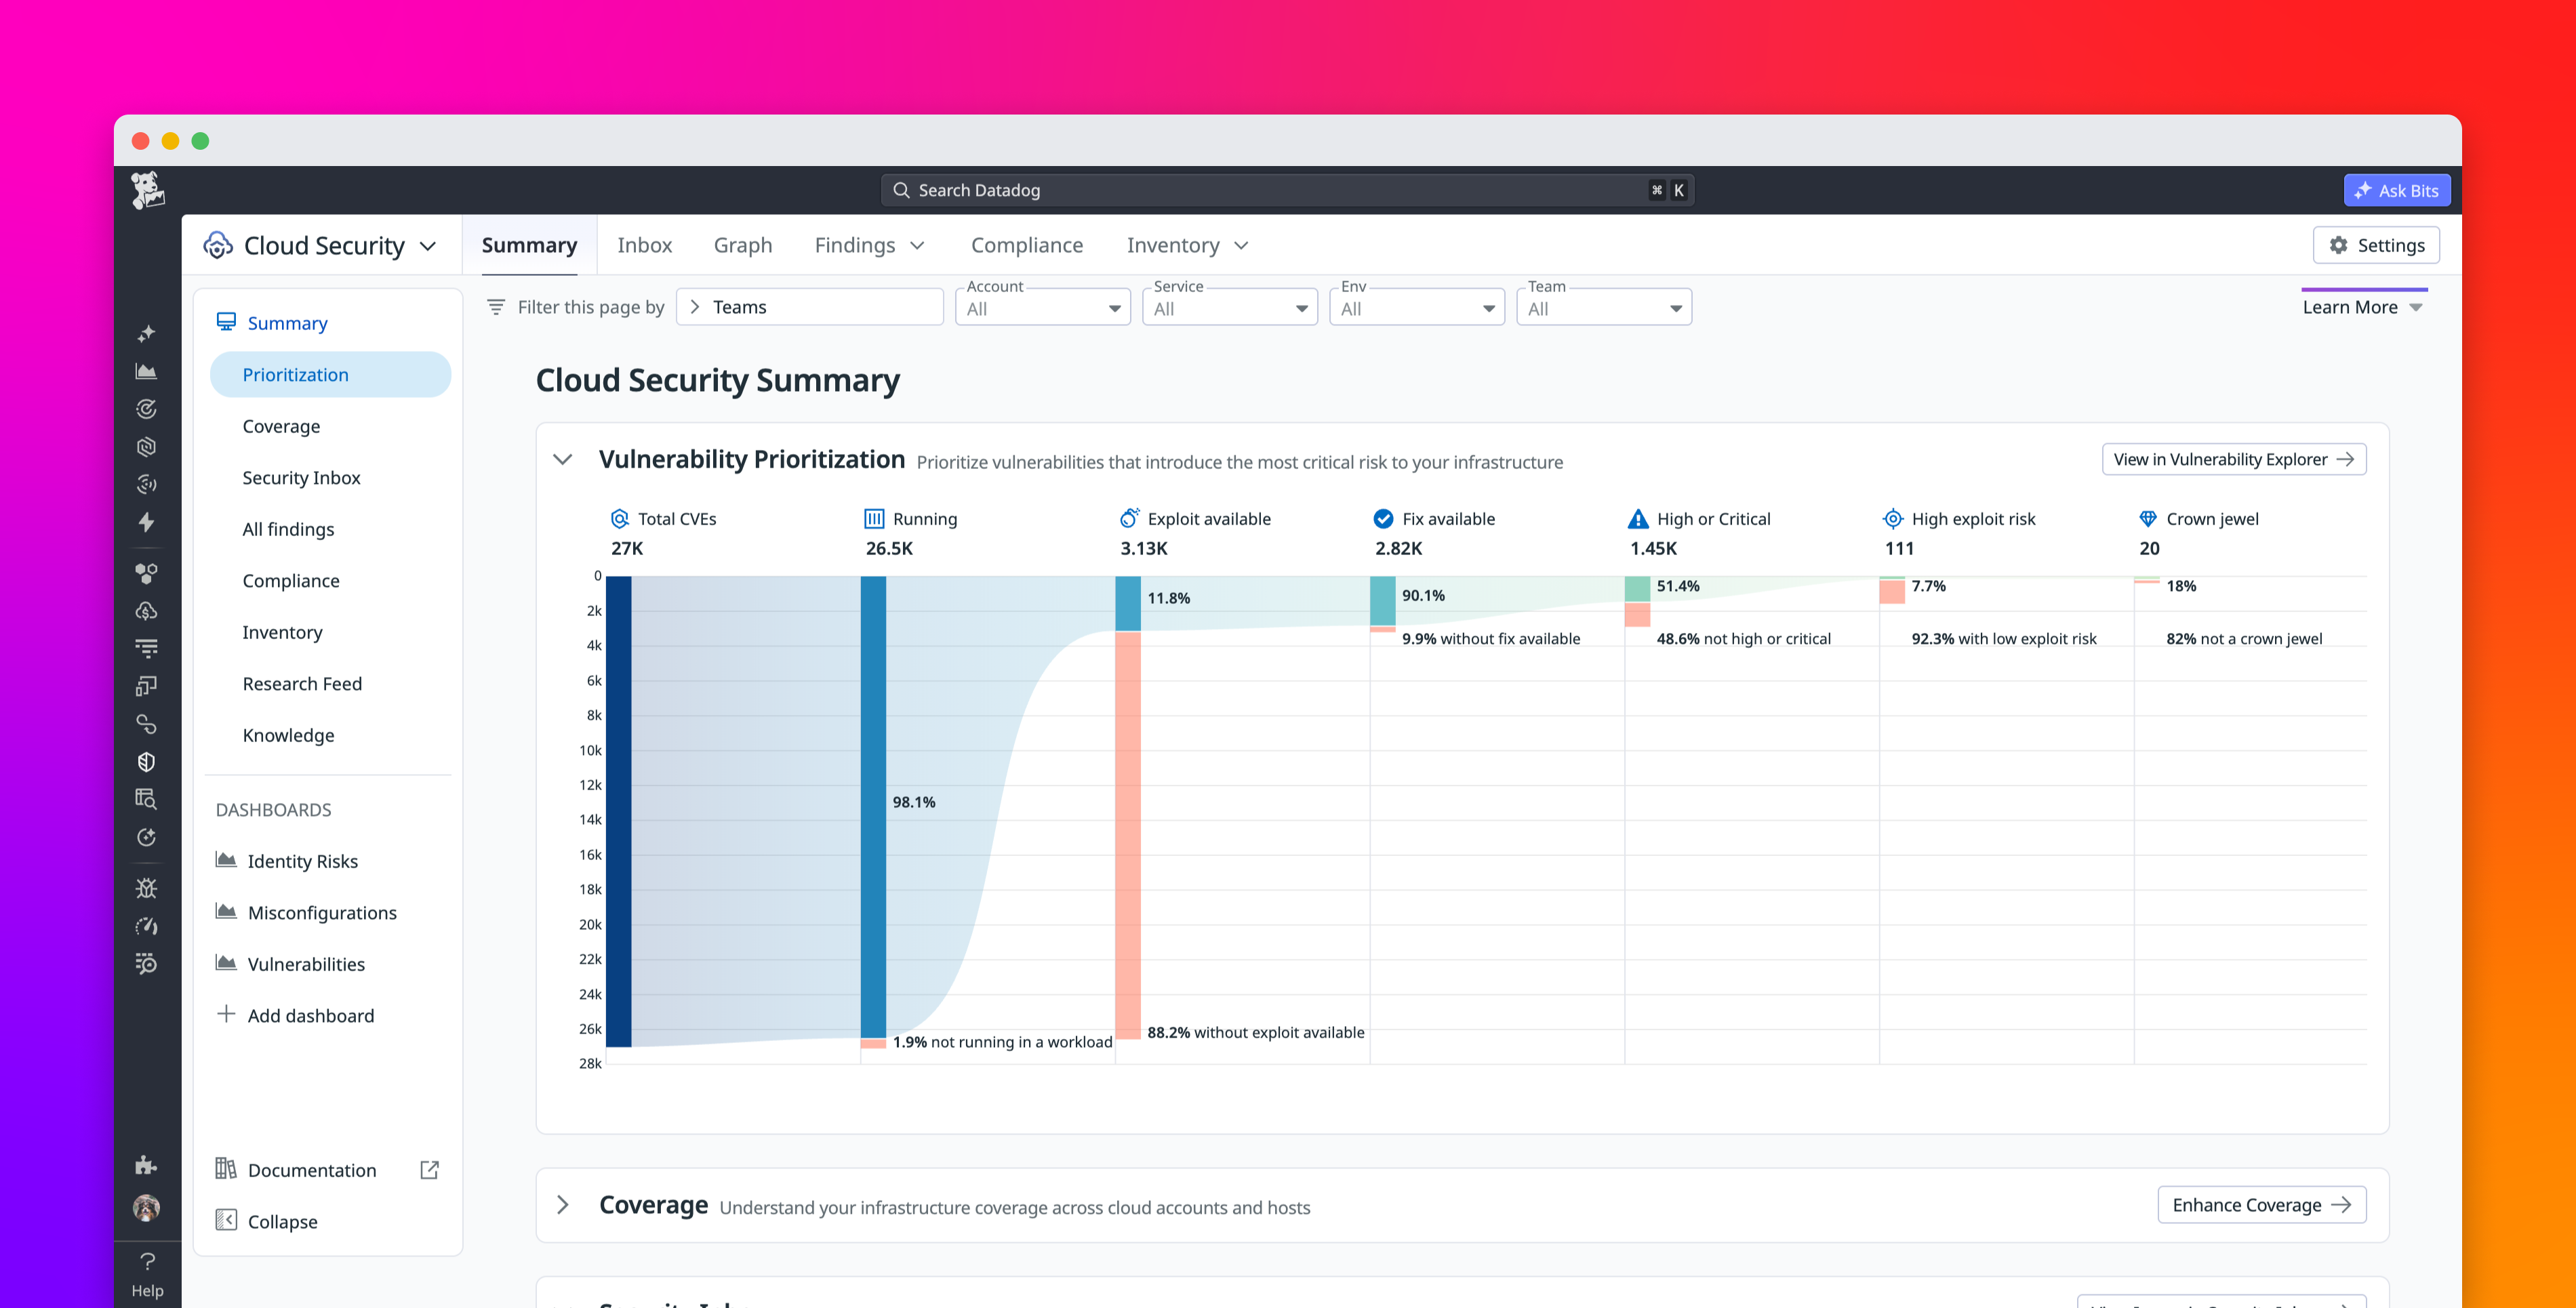Expand the Learn More menu
This screenshot has width=2576, height=1308.
point(2363,307)
